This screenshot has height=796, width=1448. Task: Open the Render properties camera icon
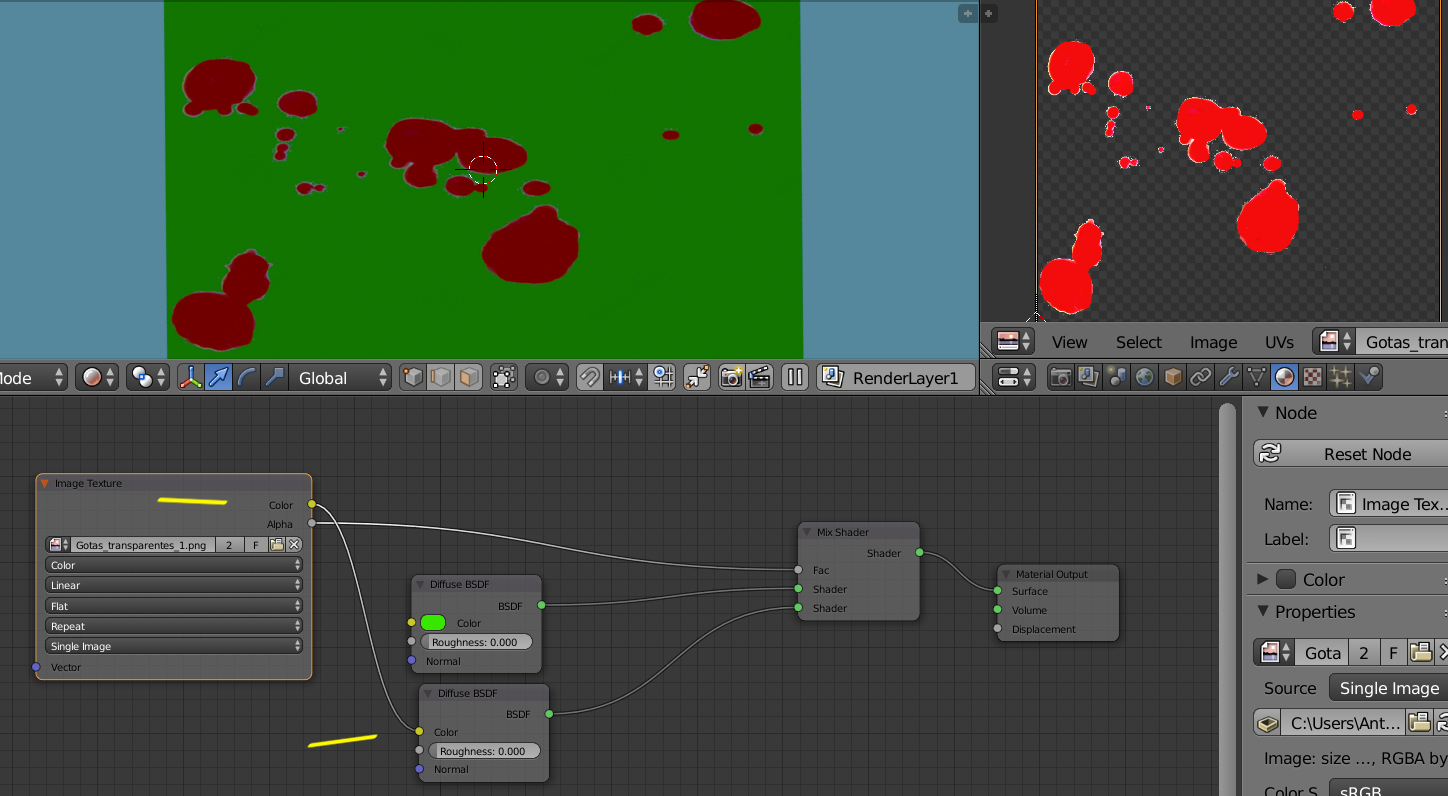pos(1061,377)
